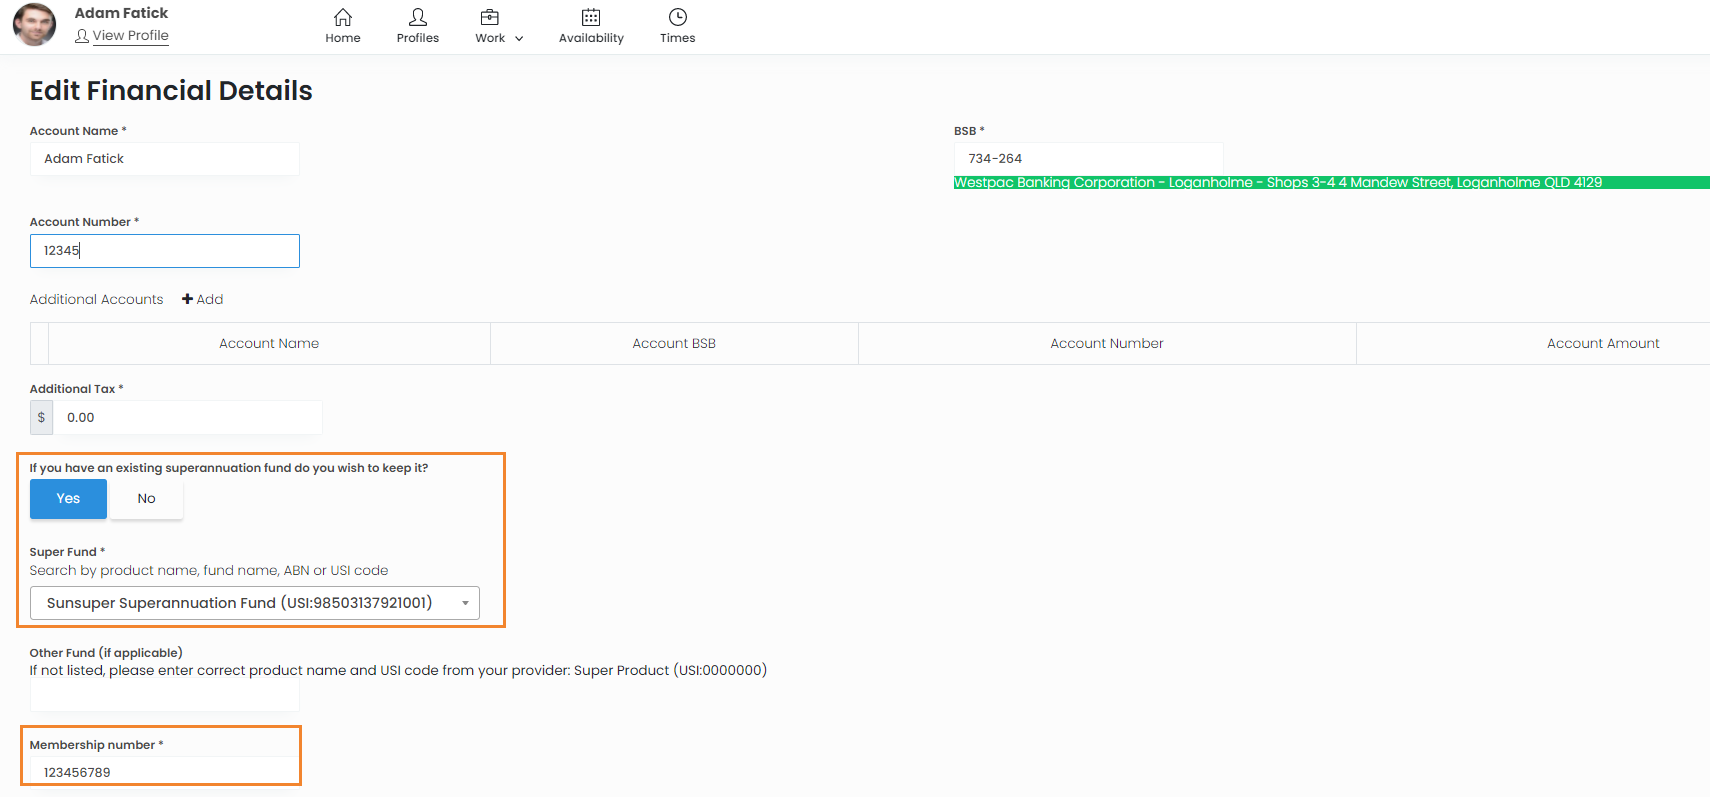Open the View Profile link
1710x797 pixels.
click(x=130, y=36)
